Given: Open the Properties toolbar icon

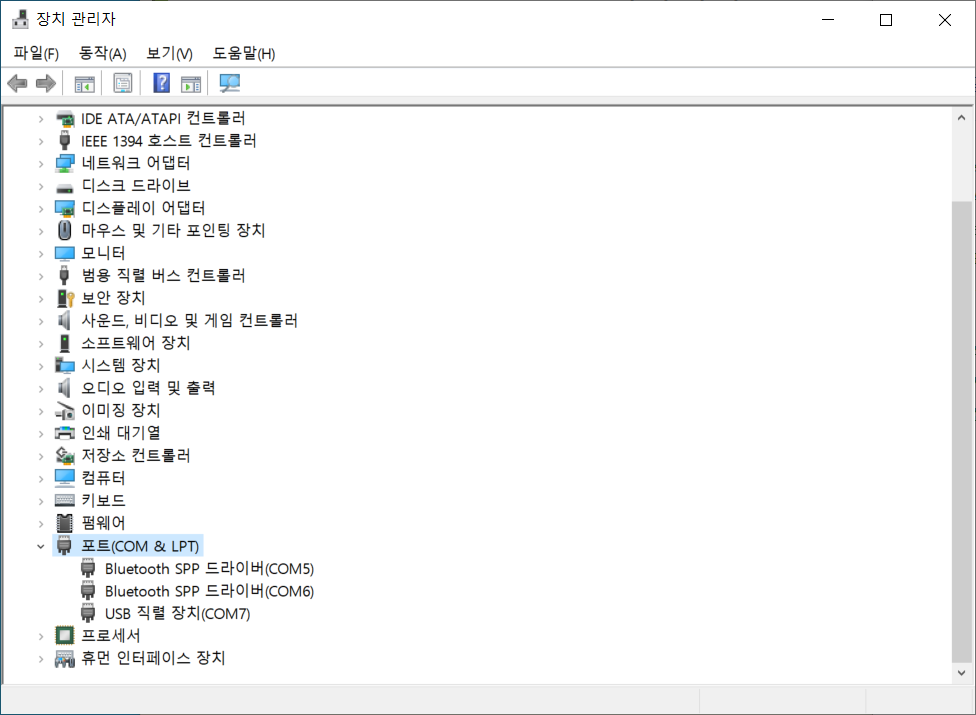Looking at the screenshot, I should pyautogui.click(x=123, y=83).
